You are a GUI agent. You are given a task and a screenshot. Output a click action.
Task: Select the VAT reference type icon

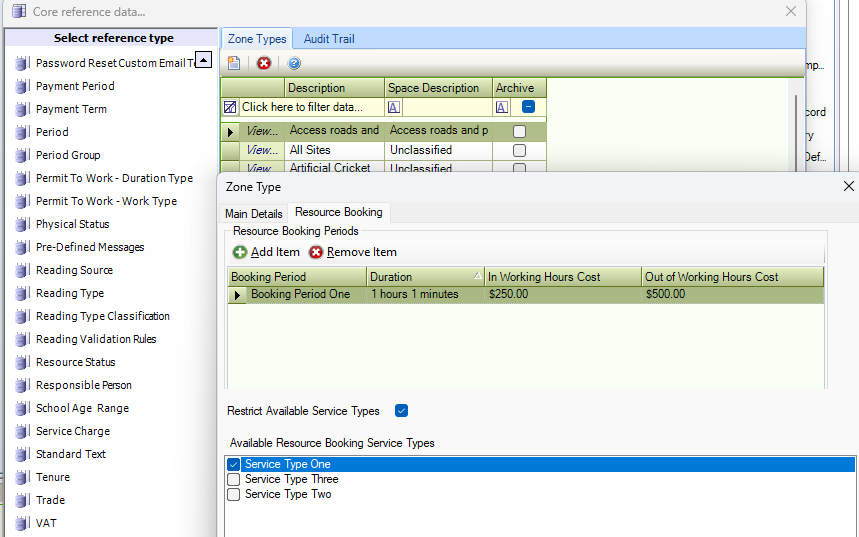[22, 523]
